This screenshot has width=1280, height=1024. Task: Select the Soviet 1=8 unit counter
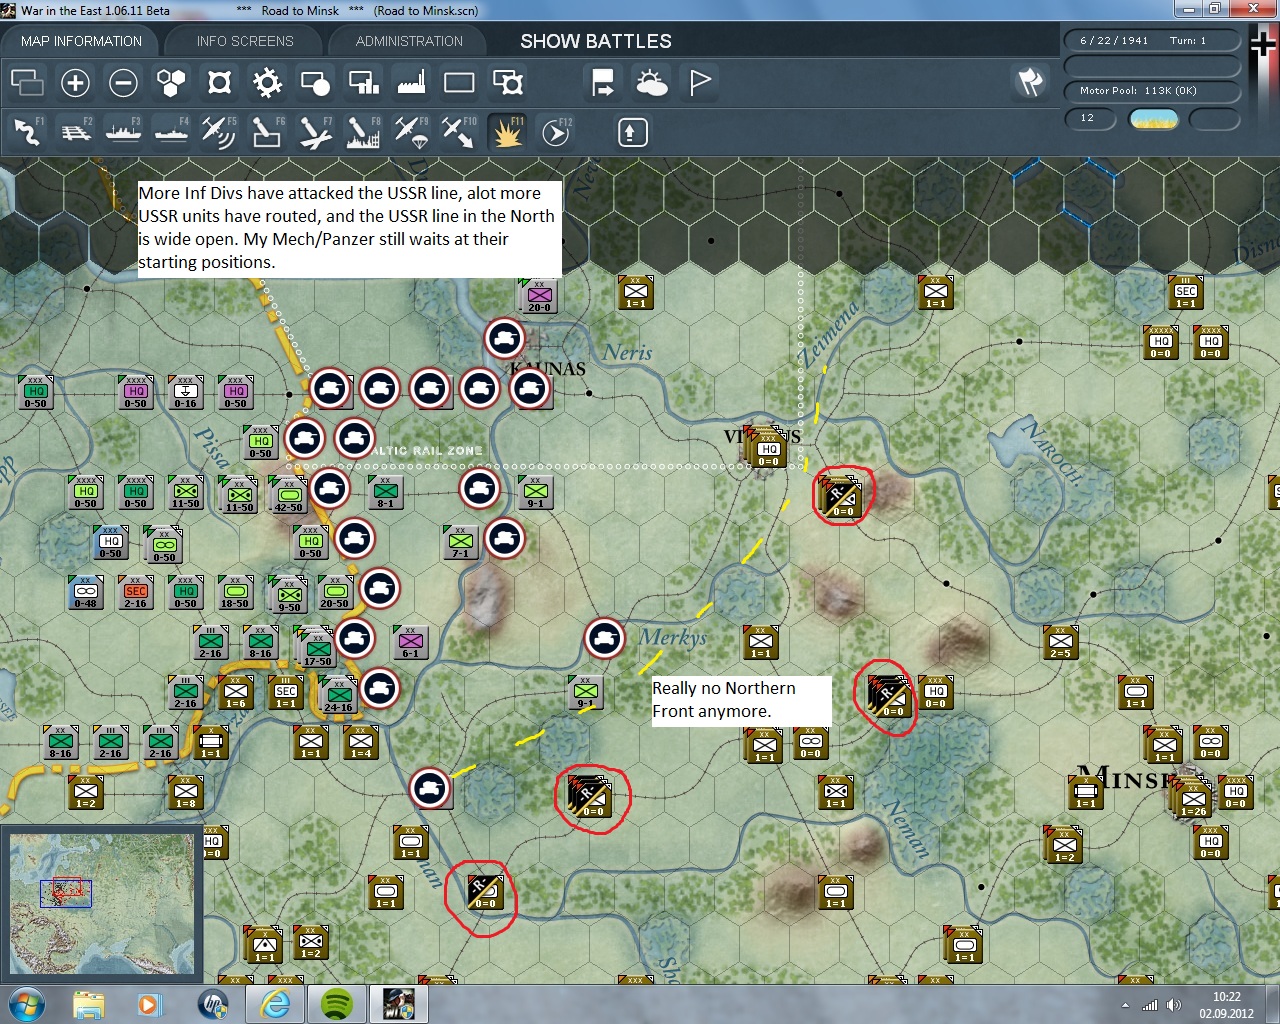coord(185,792)
